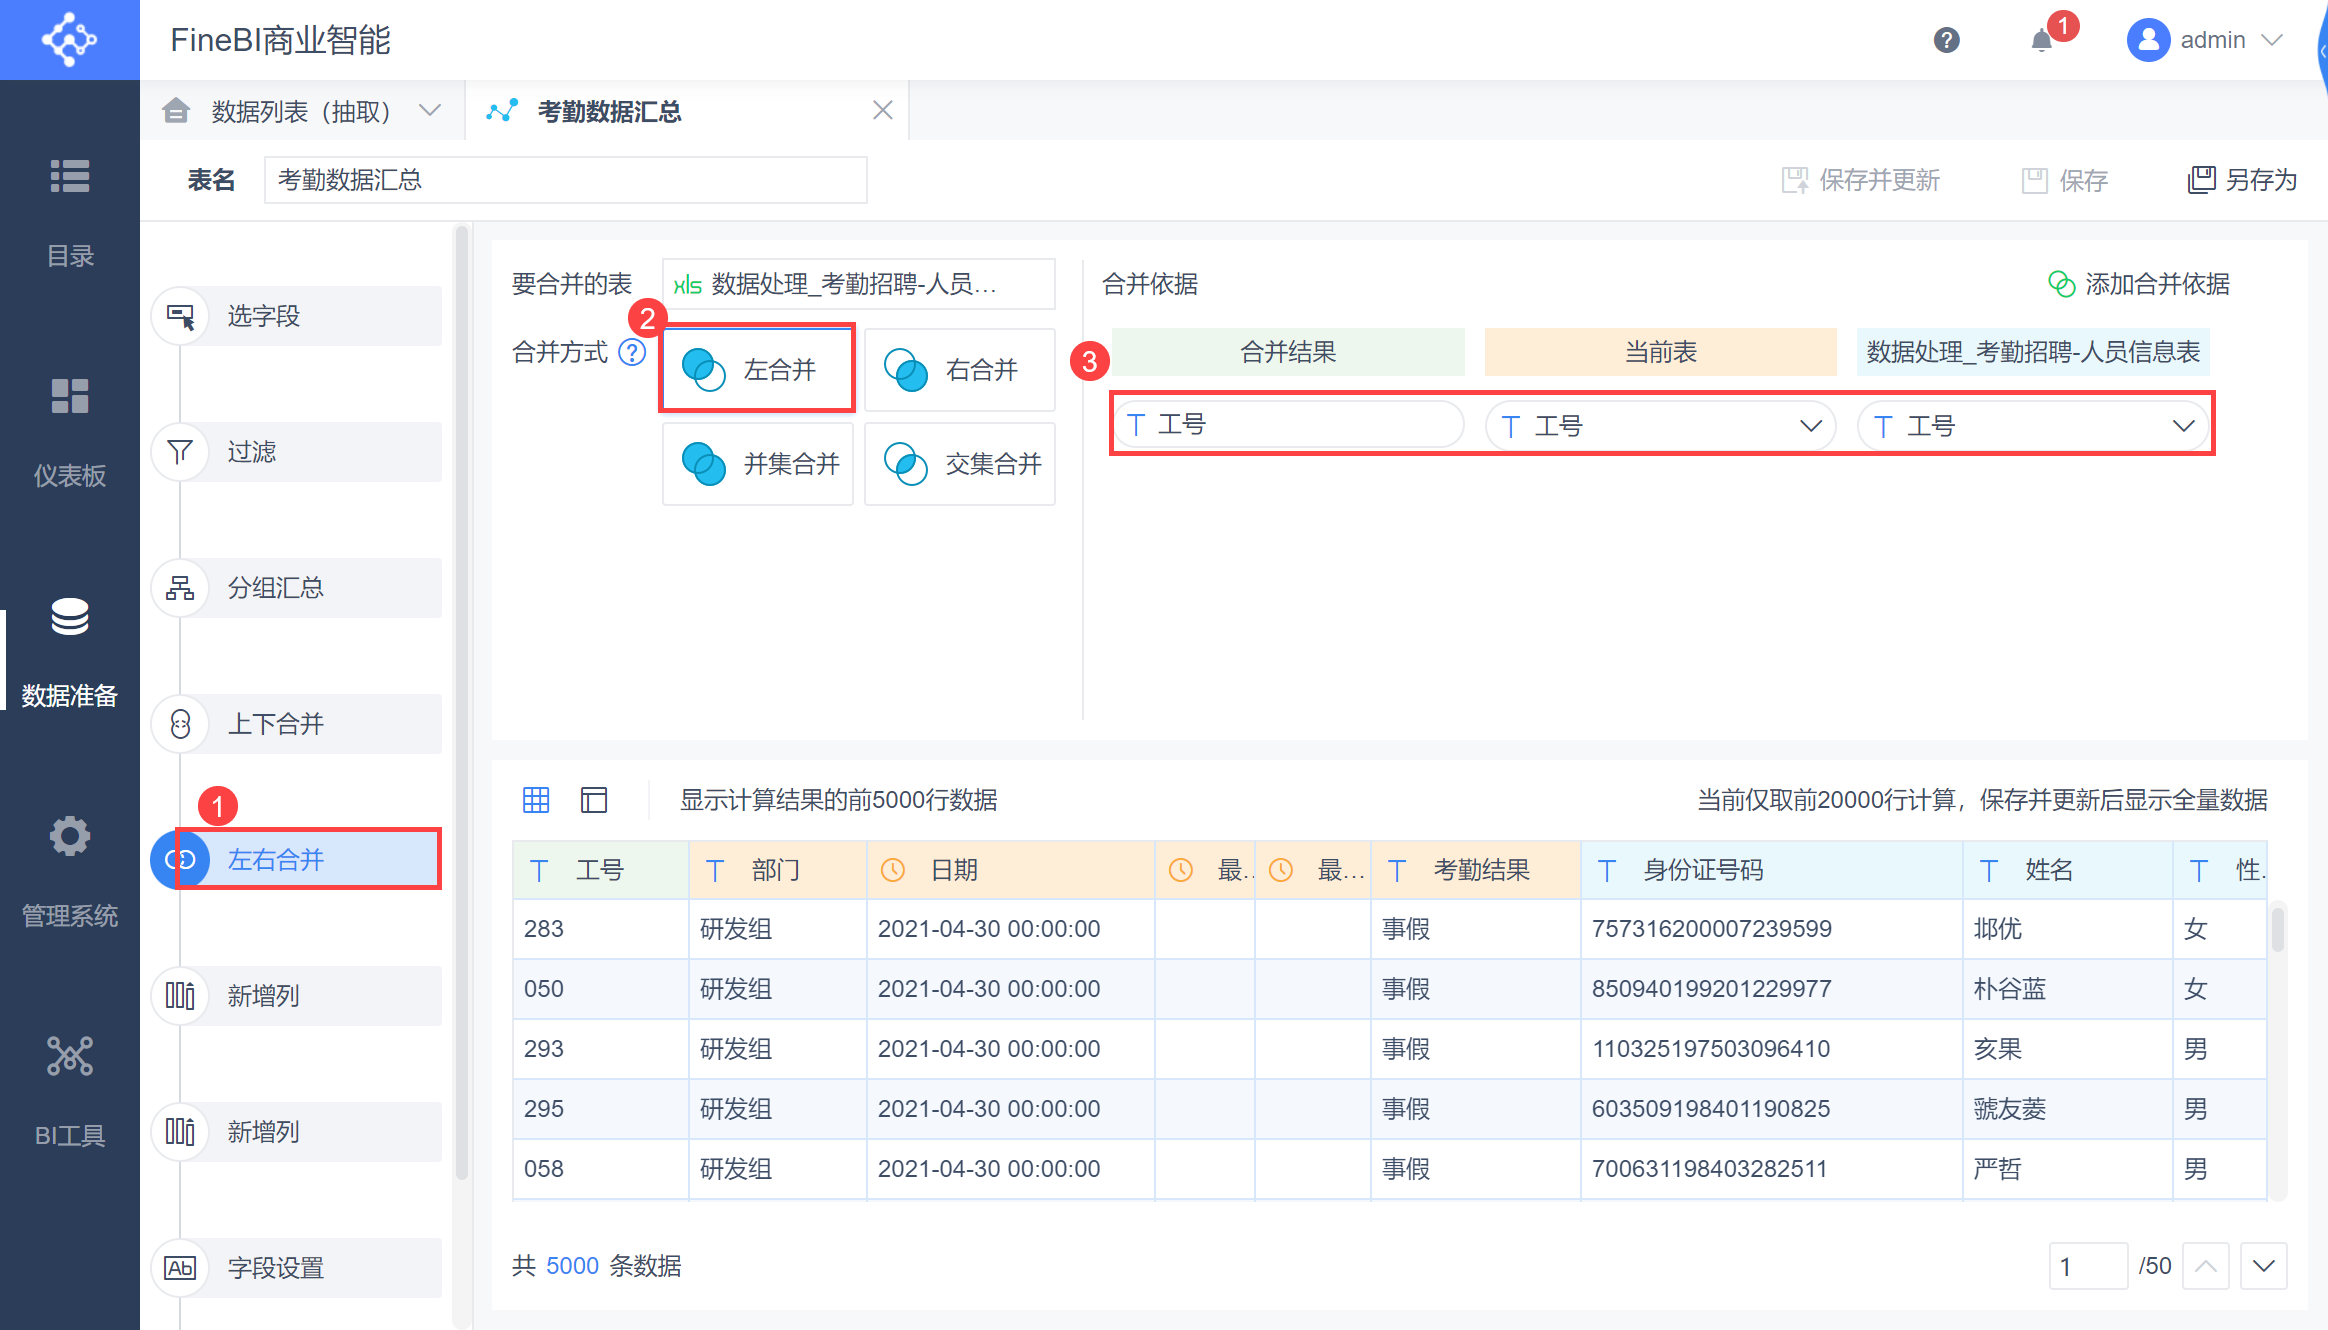Switch to grid table view icon
Viewport: 2328px width, 1330px height.
pos(536,799)
